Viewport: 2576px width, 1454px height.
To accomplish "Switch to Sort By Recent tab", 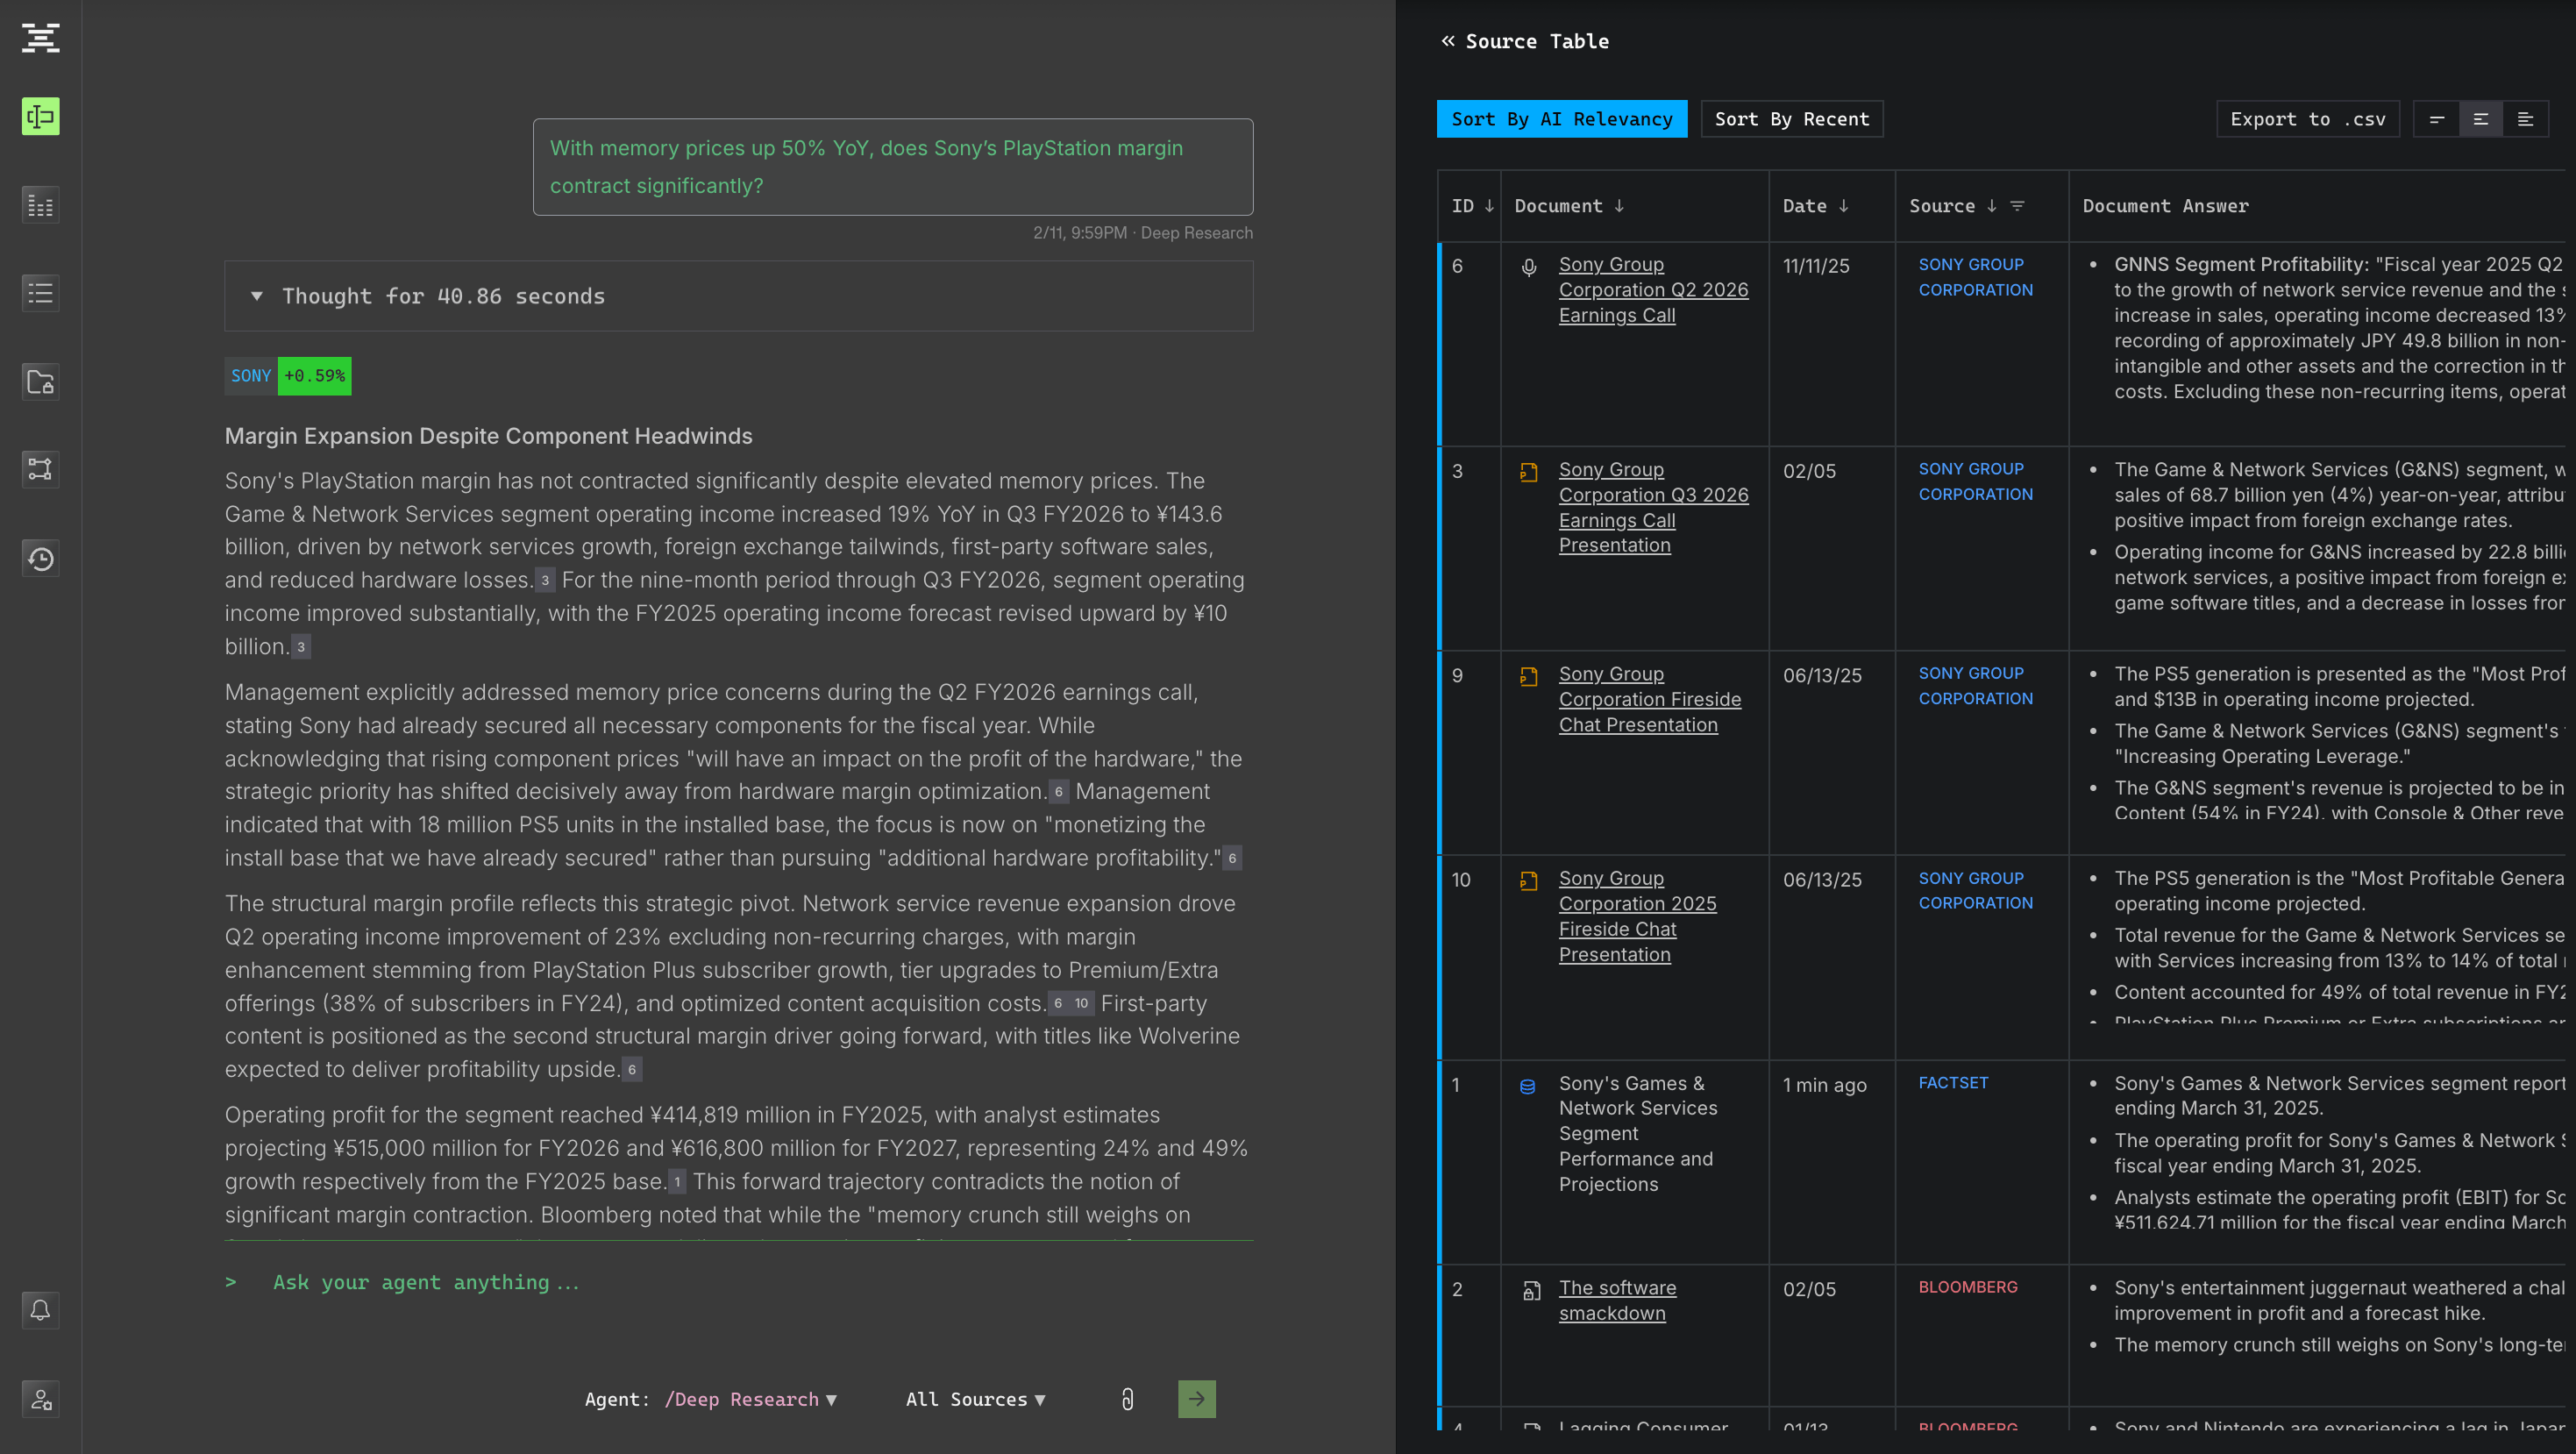I will point(1791,119).
